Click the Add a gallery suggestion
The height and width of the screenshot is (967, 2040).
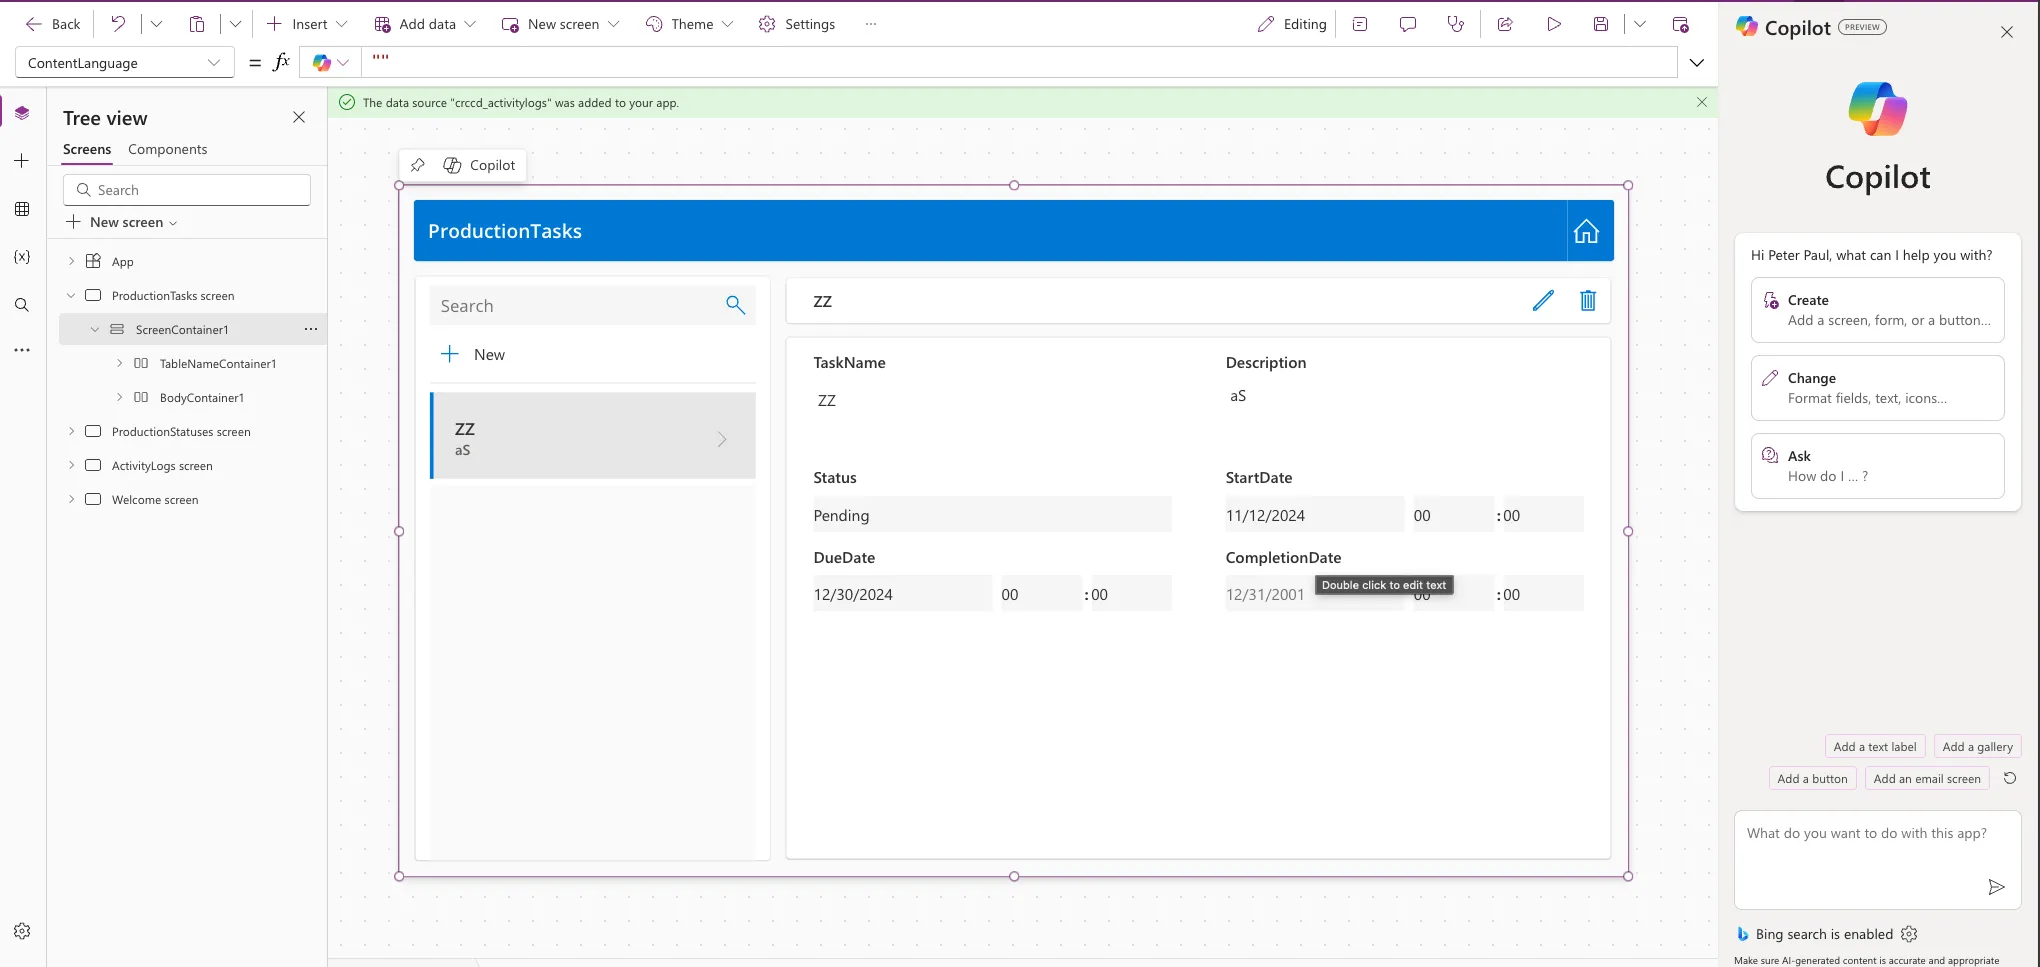pyautogui.click(x=1977, y=747)
